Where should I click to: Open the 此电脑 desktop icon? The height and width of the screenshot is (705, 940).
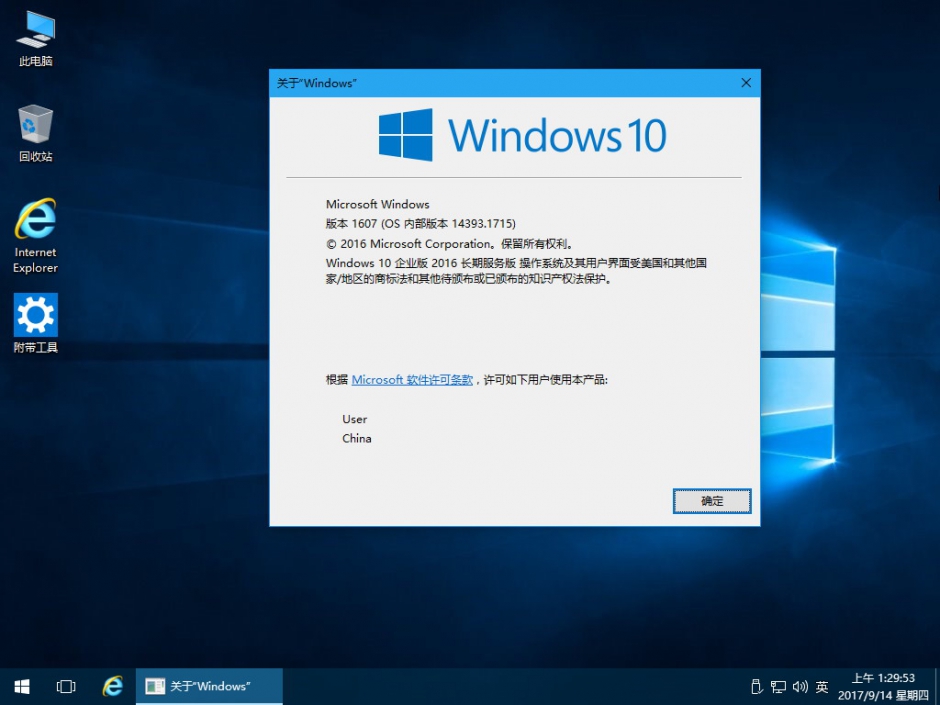click(x=35, y=39)
